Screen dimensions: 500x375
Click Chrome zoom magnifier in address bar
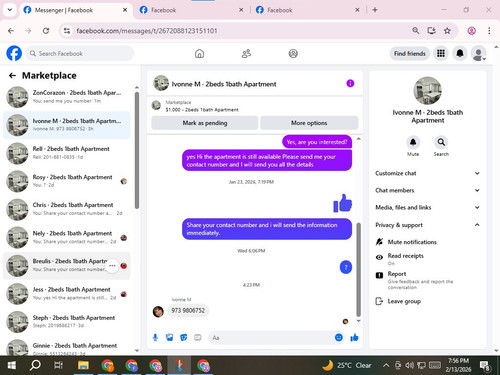(x=415, y=31)
